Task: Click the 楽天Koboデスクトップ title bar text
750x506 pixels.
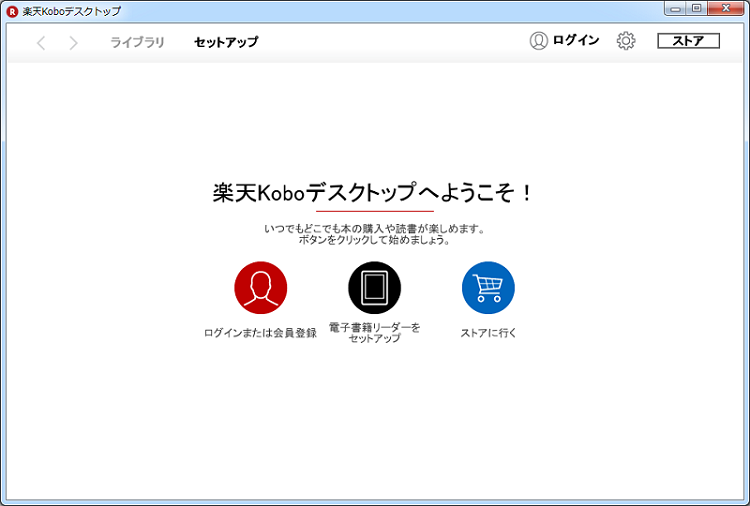Action: [x=71, y=10]
